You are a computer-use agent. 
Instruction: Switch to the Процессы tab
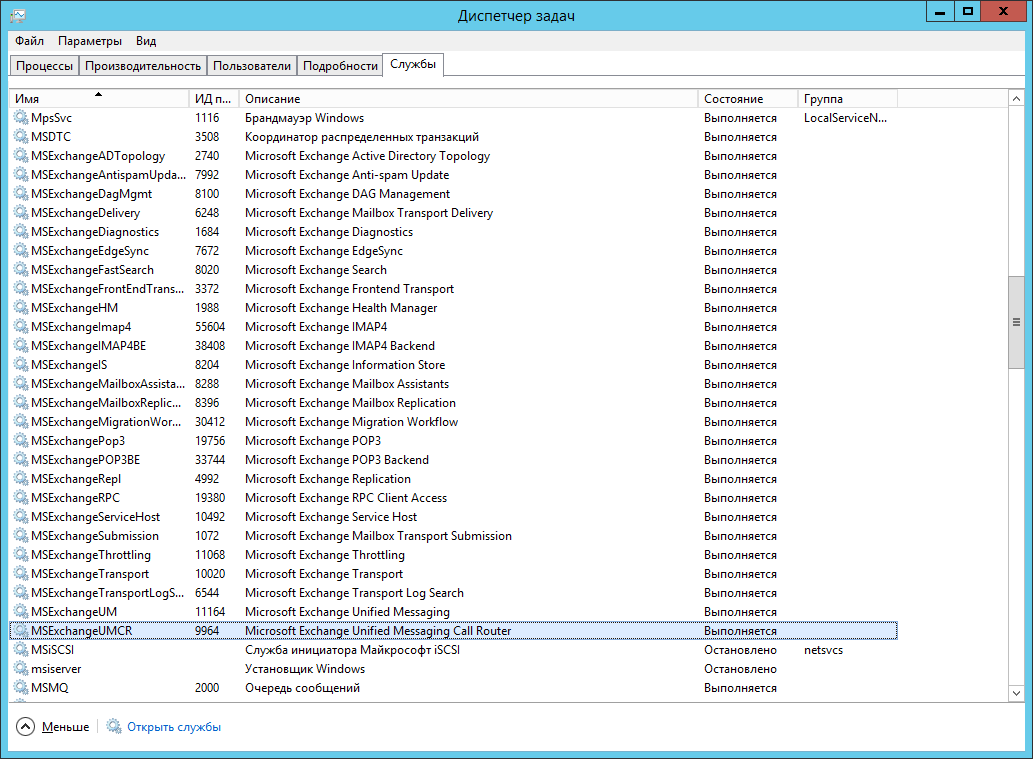coord(45,66)
